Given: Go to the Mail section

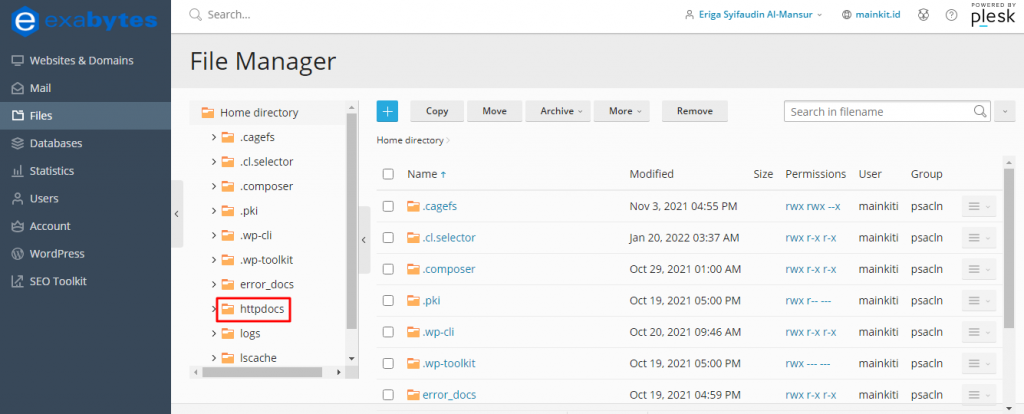Looking at the screenshot, I should point(40,88).
